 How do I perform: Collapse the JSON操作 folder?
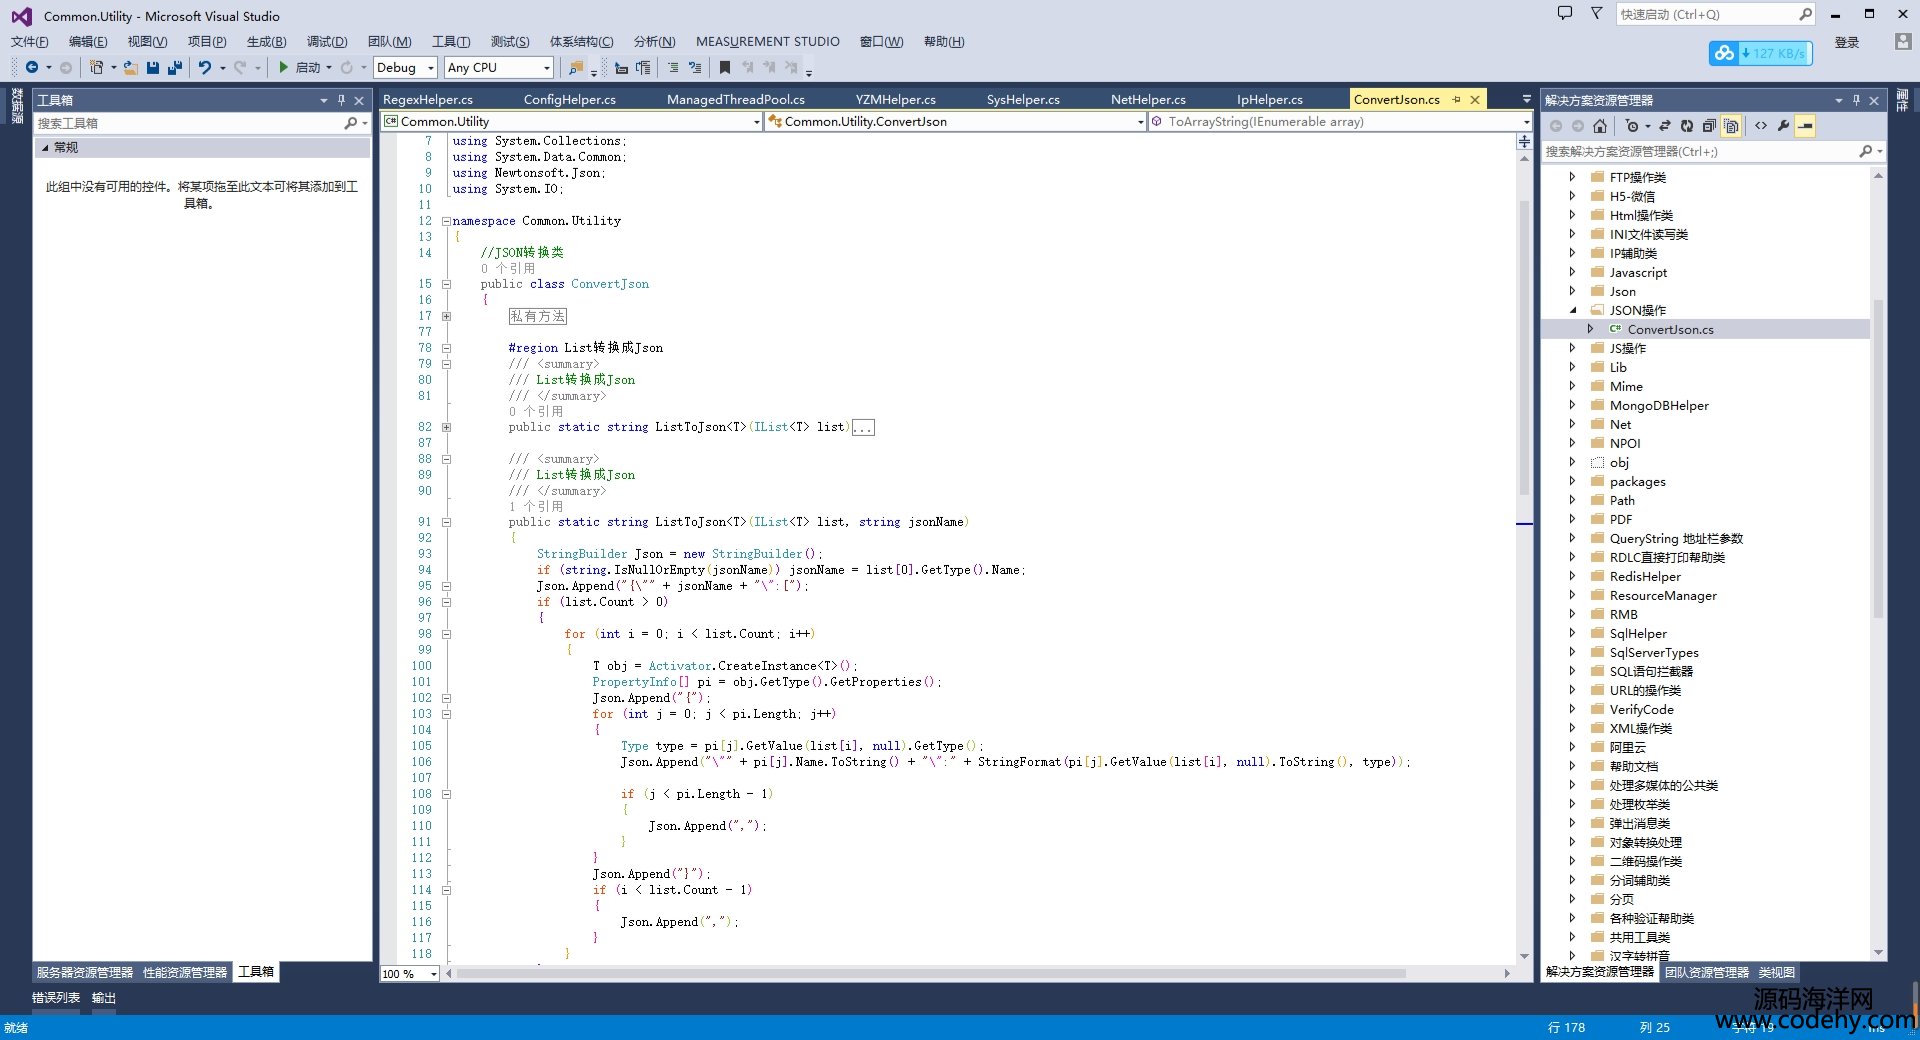(x=1572, y=310)
